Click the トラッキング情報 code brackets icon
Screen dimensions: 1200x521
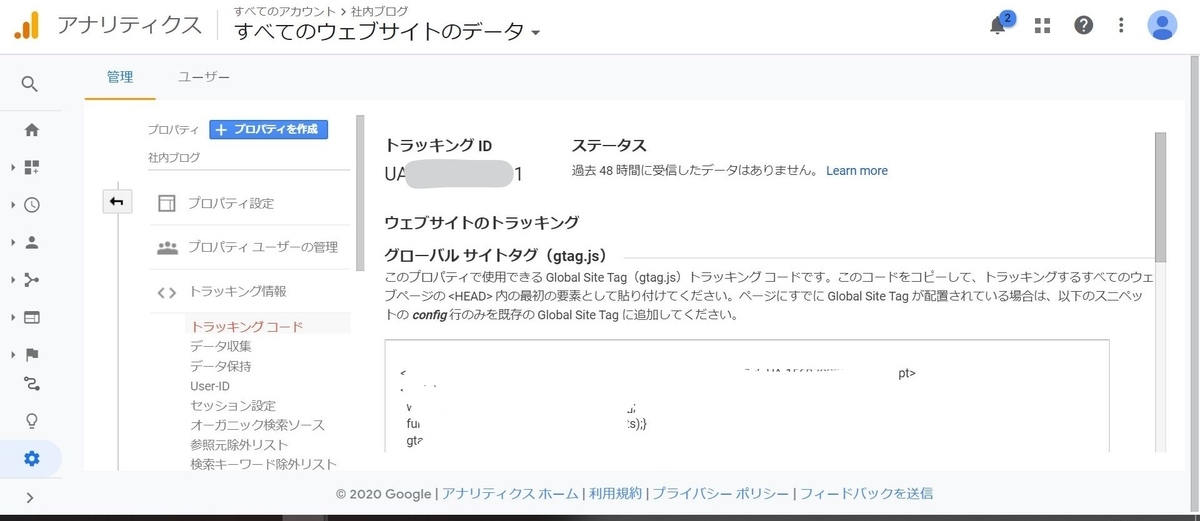(x=166, y=293)
